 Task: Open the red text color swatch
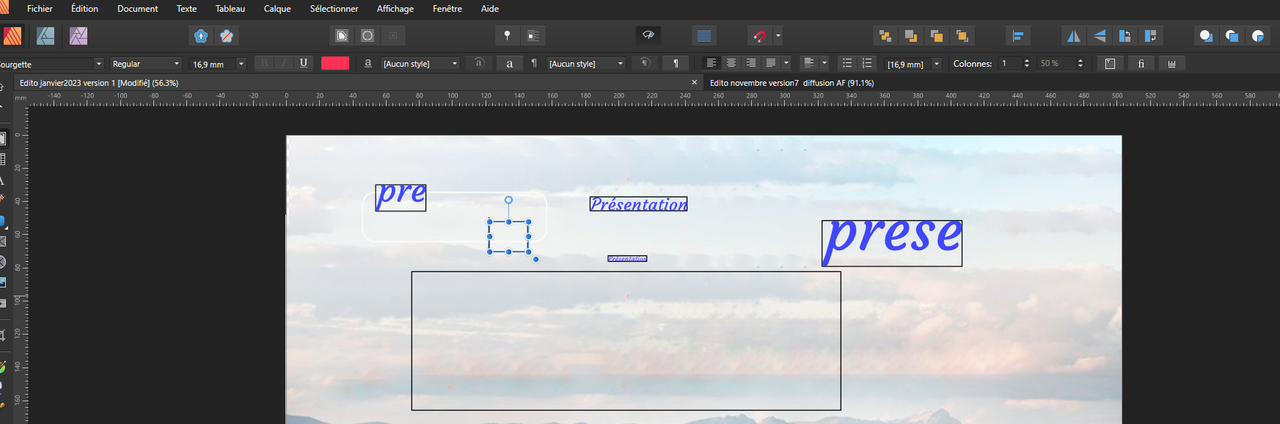click(335, 63)
